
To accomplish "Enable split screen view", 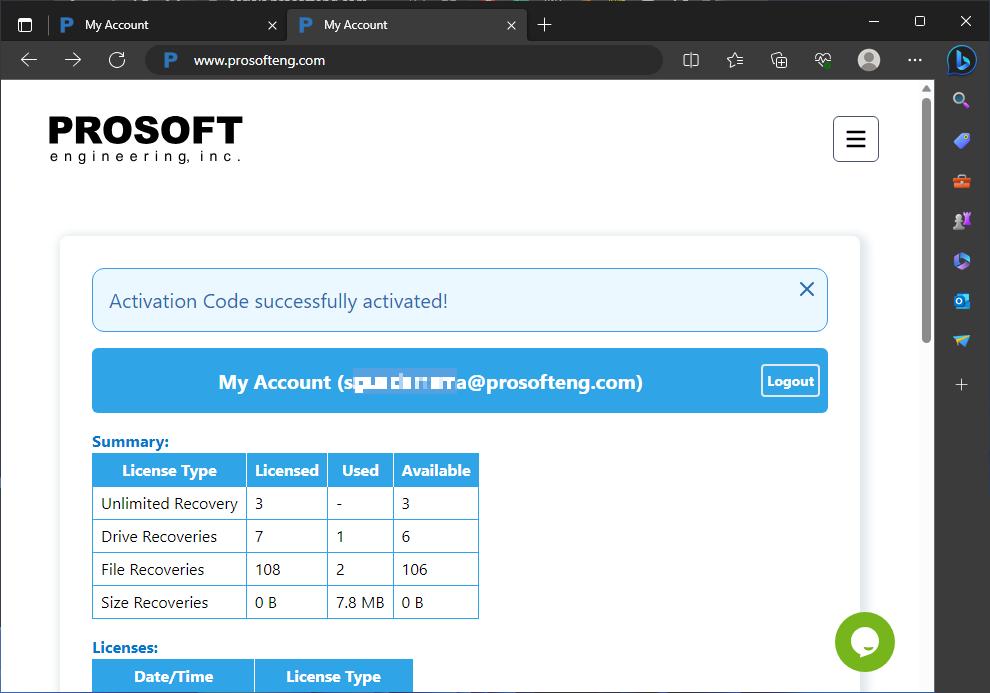I will [x=691, y=60].
